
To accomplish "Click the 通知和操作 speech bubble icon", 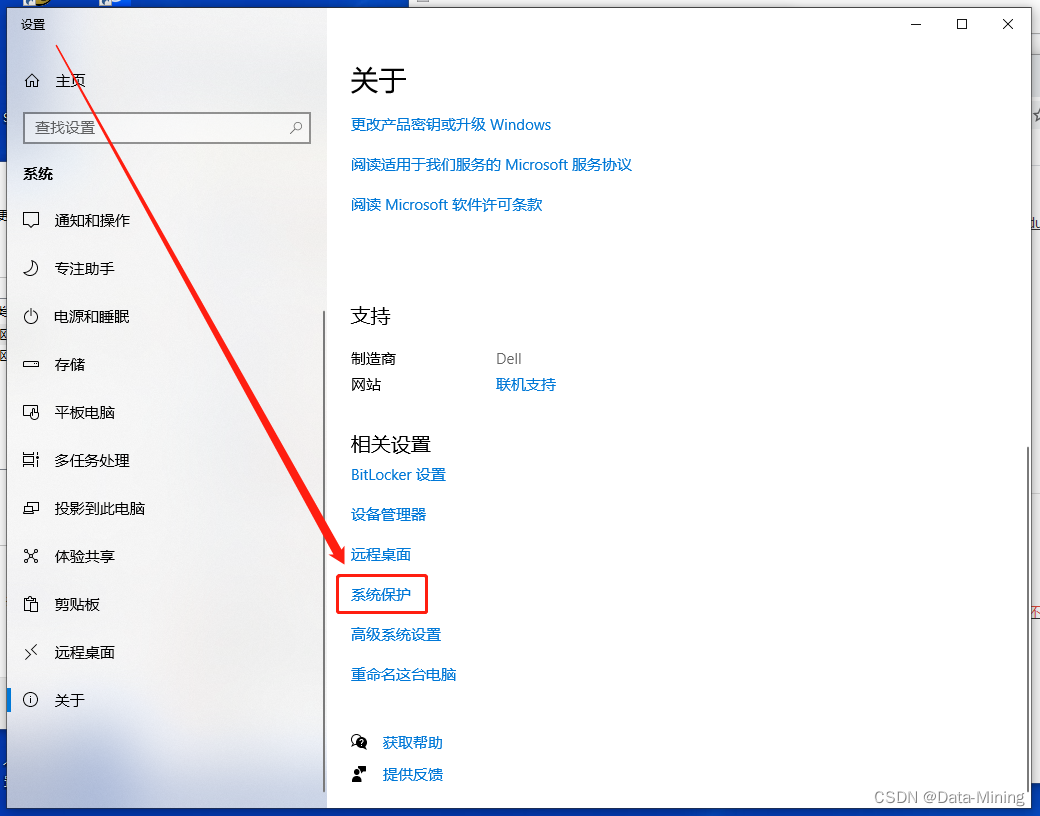I will point(31,220).
